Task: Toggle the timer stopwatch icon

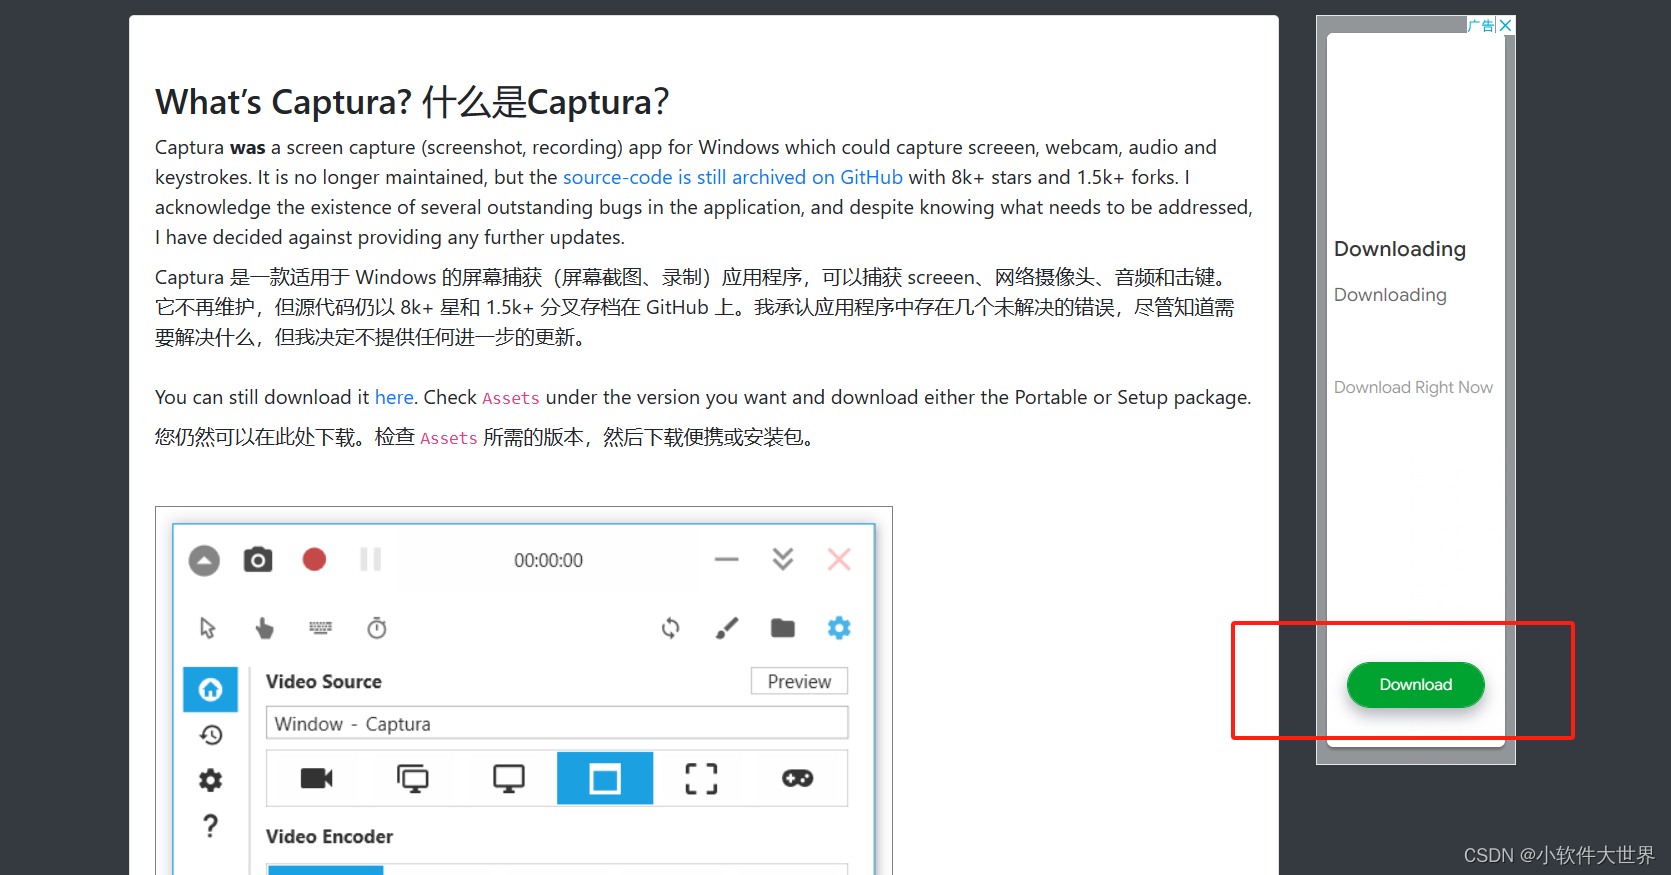Action: coord(377,628)
